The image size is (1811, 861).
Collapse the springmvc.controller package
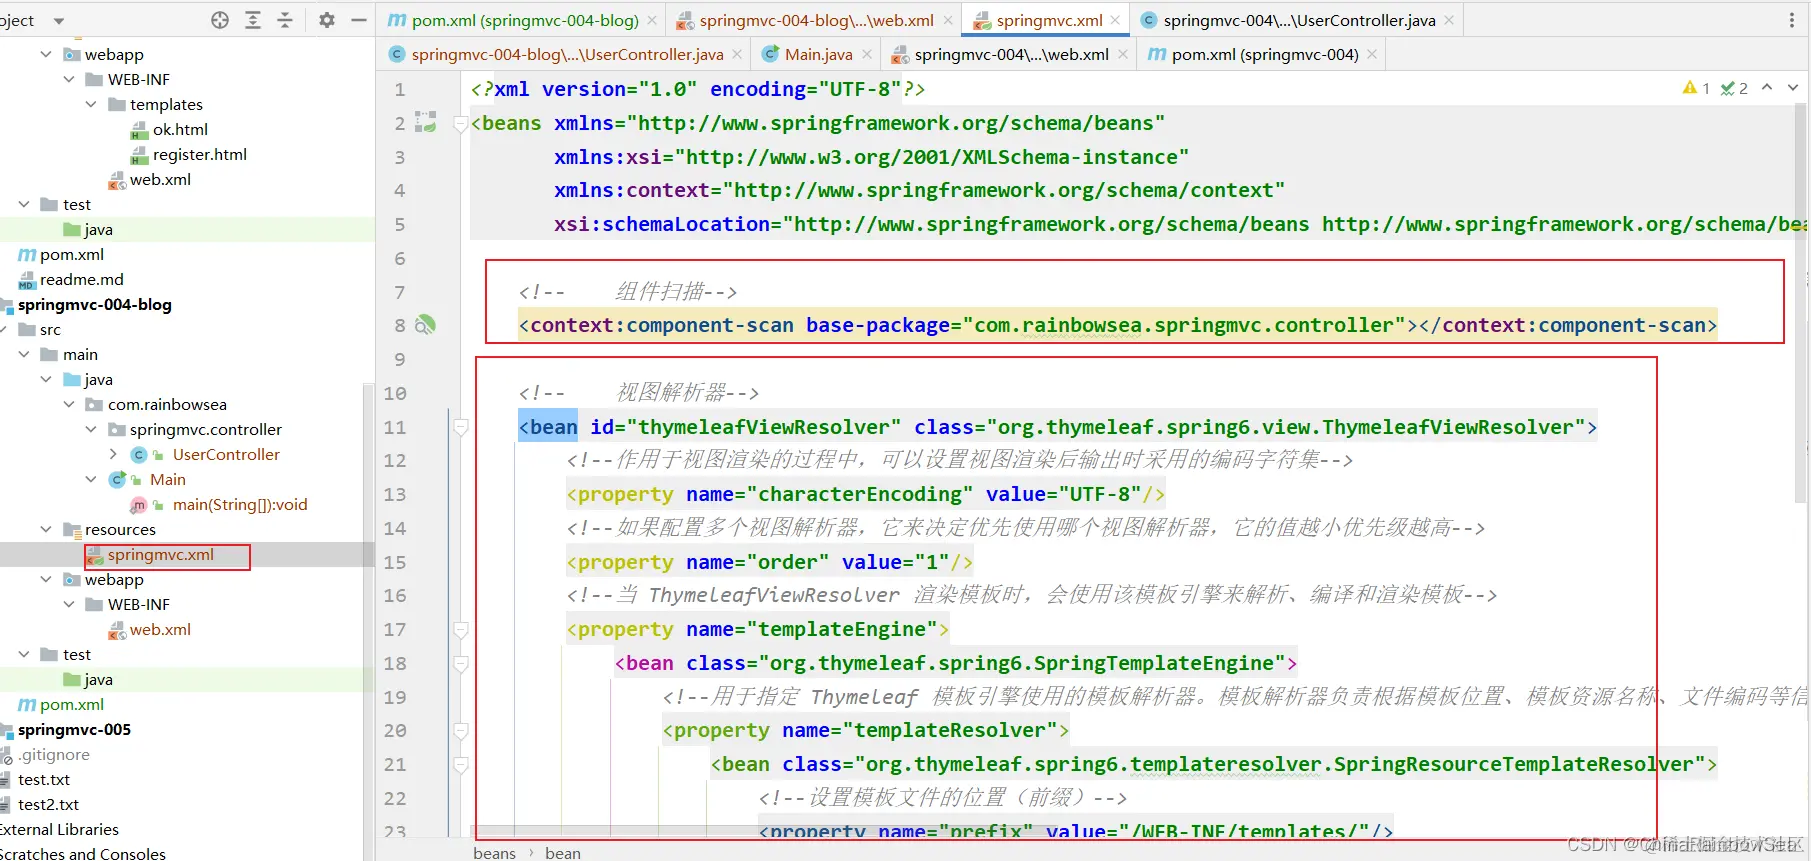coord(91,429)
